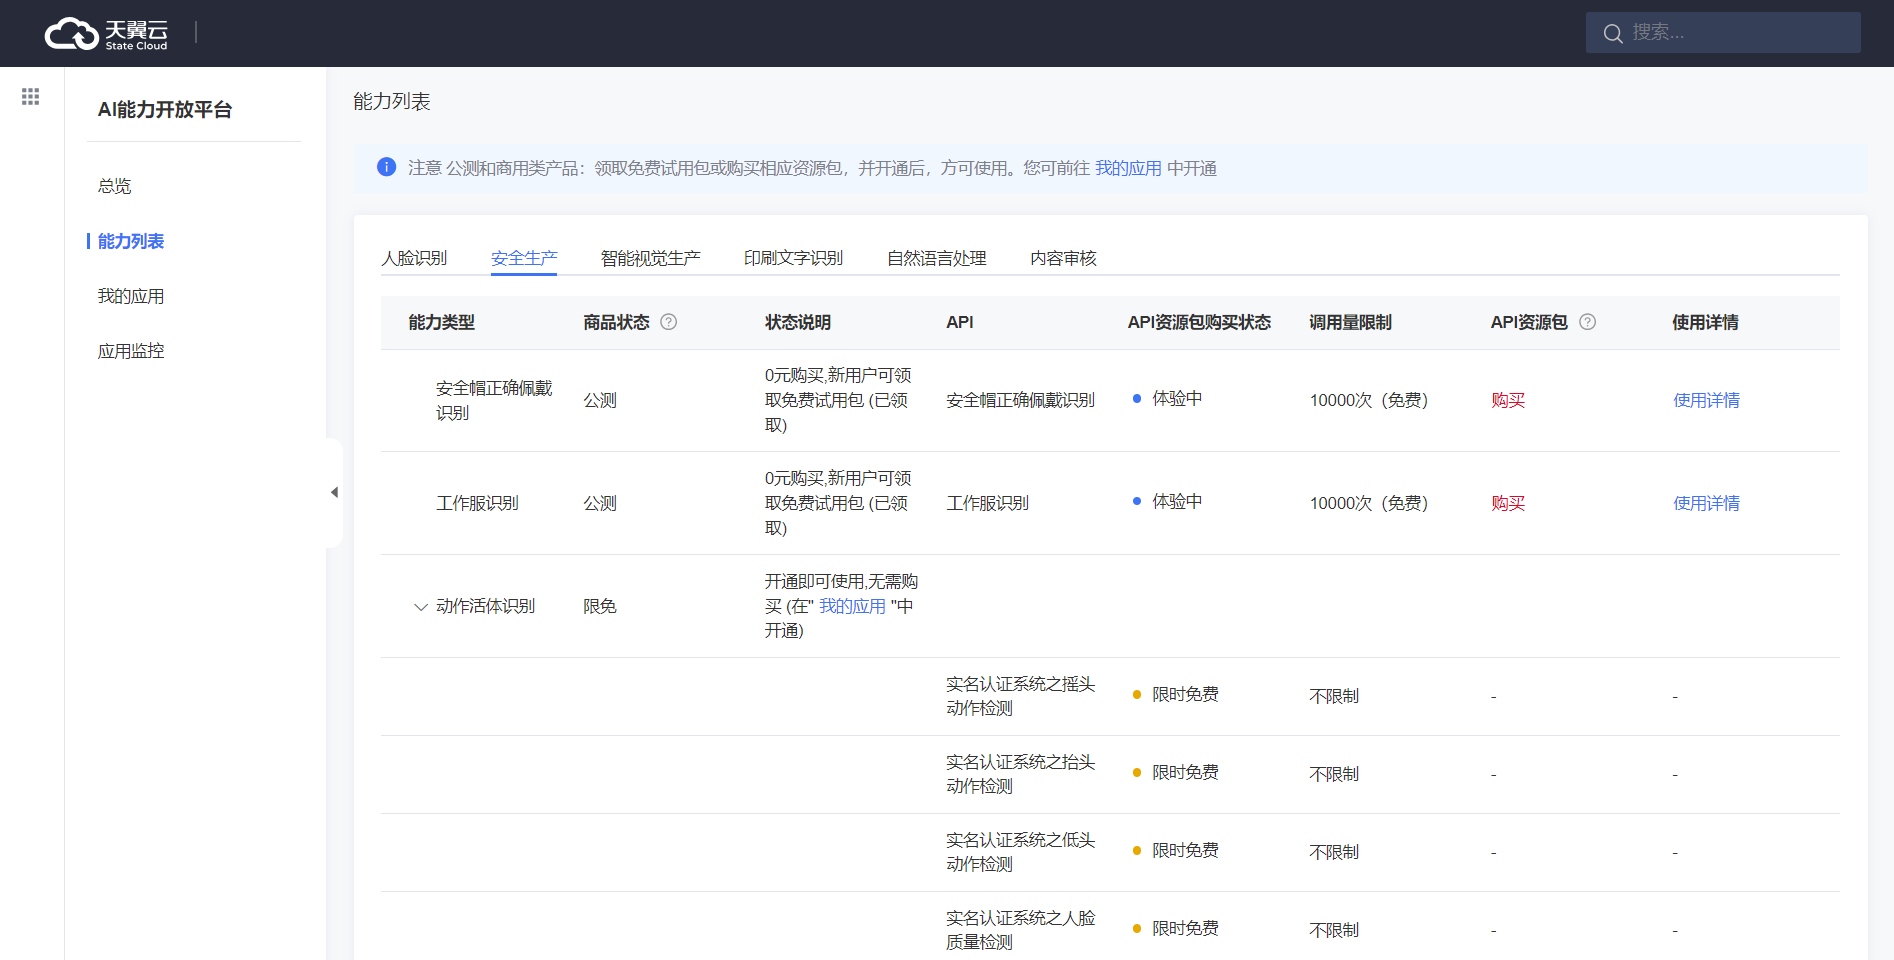This screenshot has height=960, width=1894.
Task: Click 不限制 in 摇头动作检测 row
Action: tap(1334, 696)
